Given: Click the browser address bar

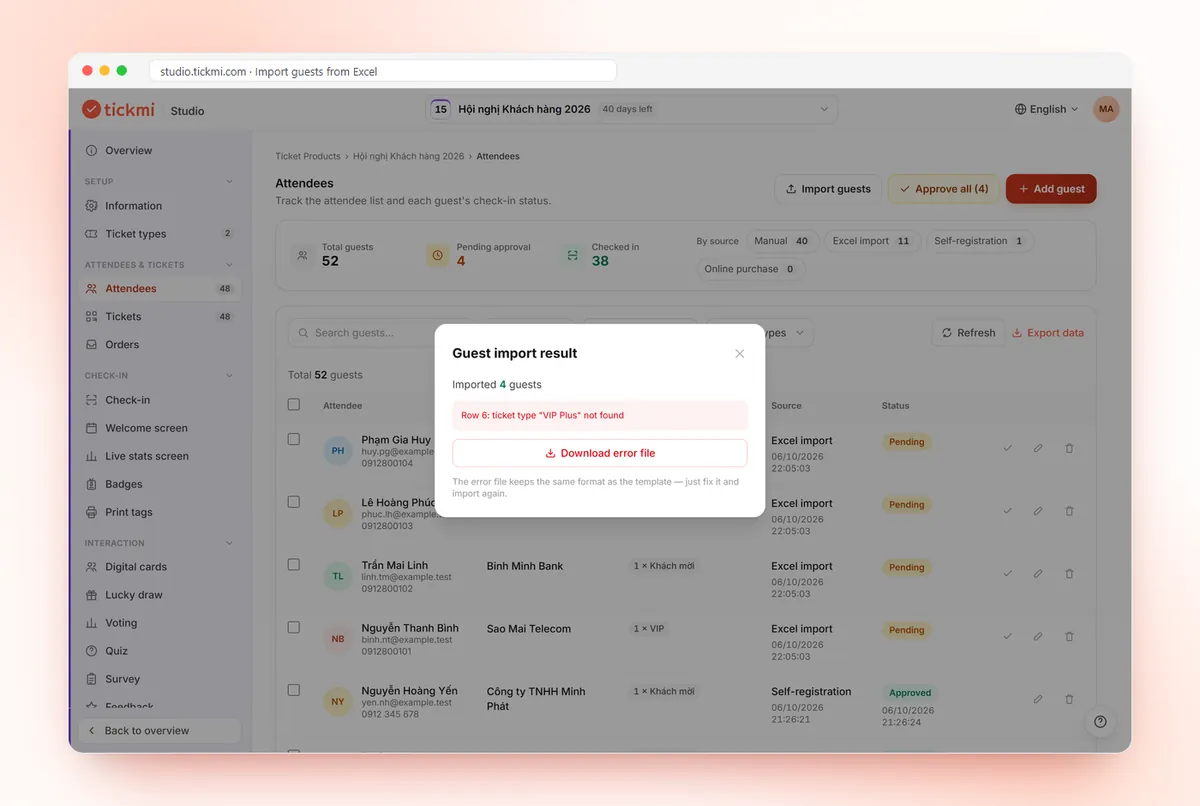Looking at the screenshot, I should (x=383, y=71).
